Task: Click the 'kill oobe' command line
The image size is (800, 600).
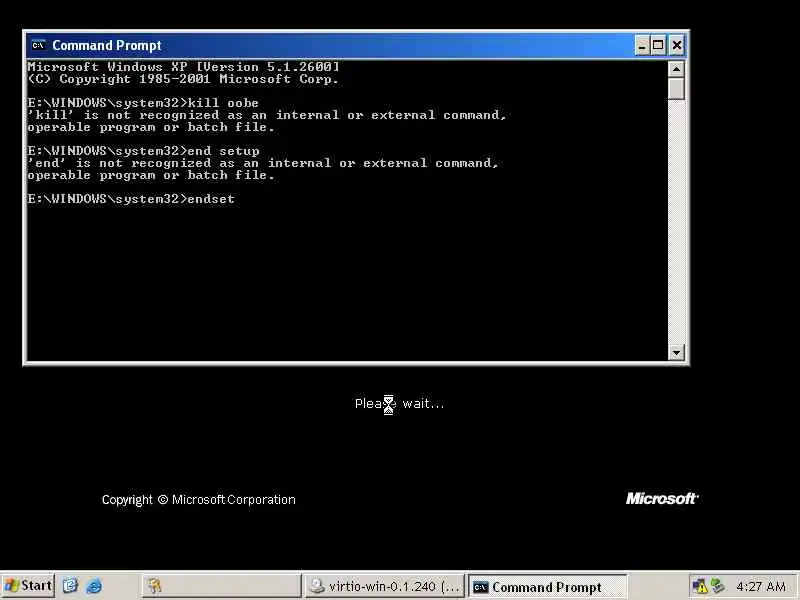Action: click(x=143, y=103)
